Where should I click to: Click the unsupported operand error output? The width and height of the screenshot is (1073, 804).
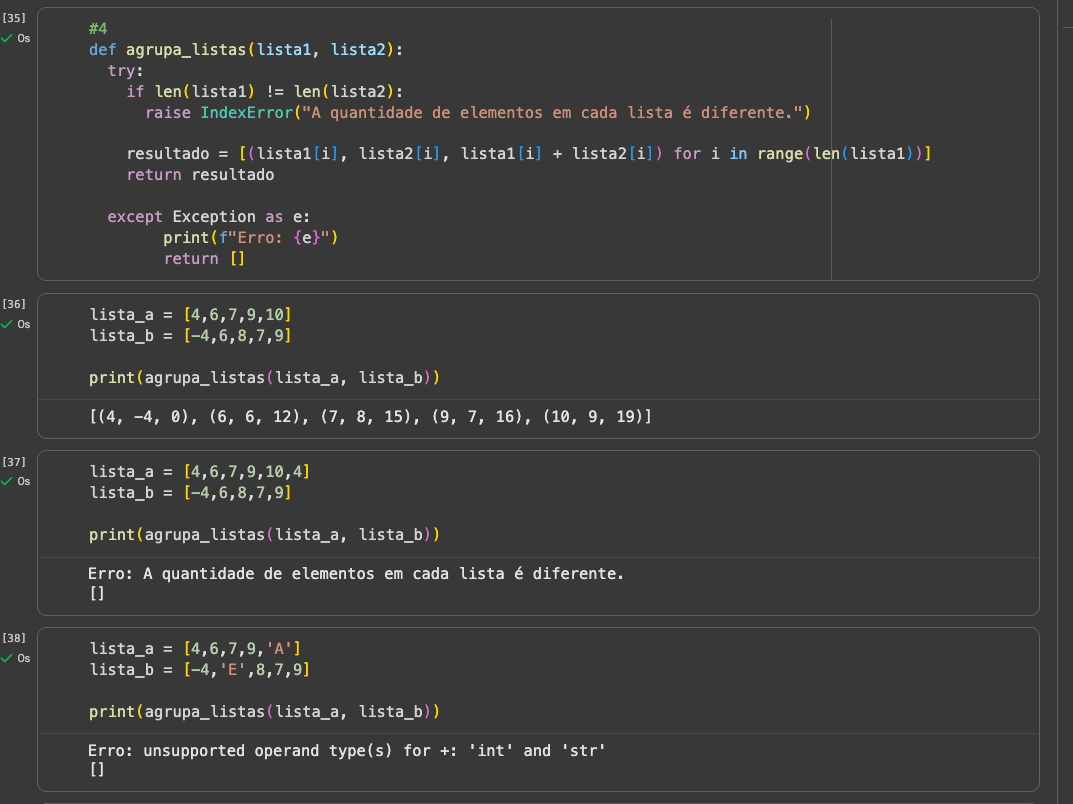pos(347,750)
